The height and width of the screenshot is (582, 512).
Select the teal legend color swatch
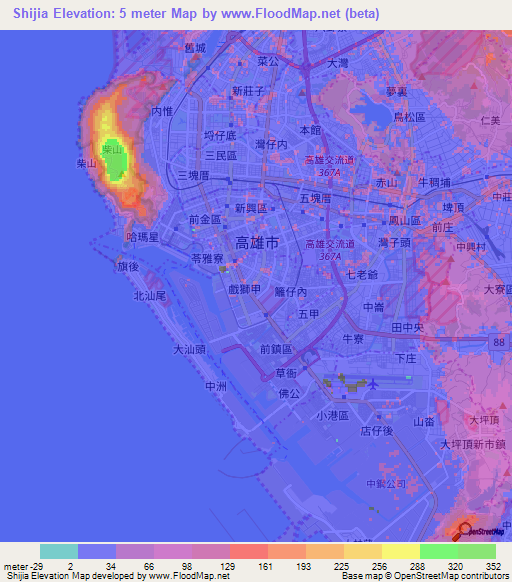click(x=59, y=551)
